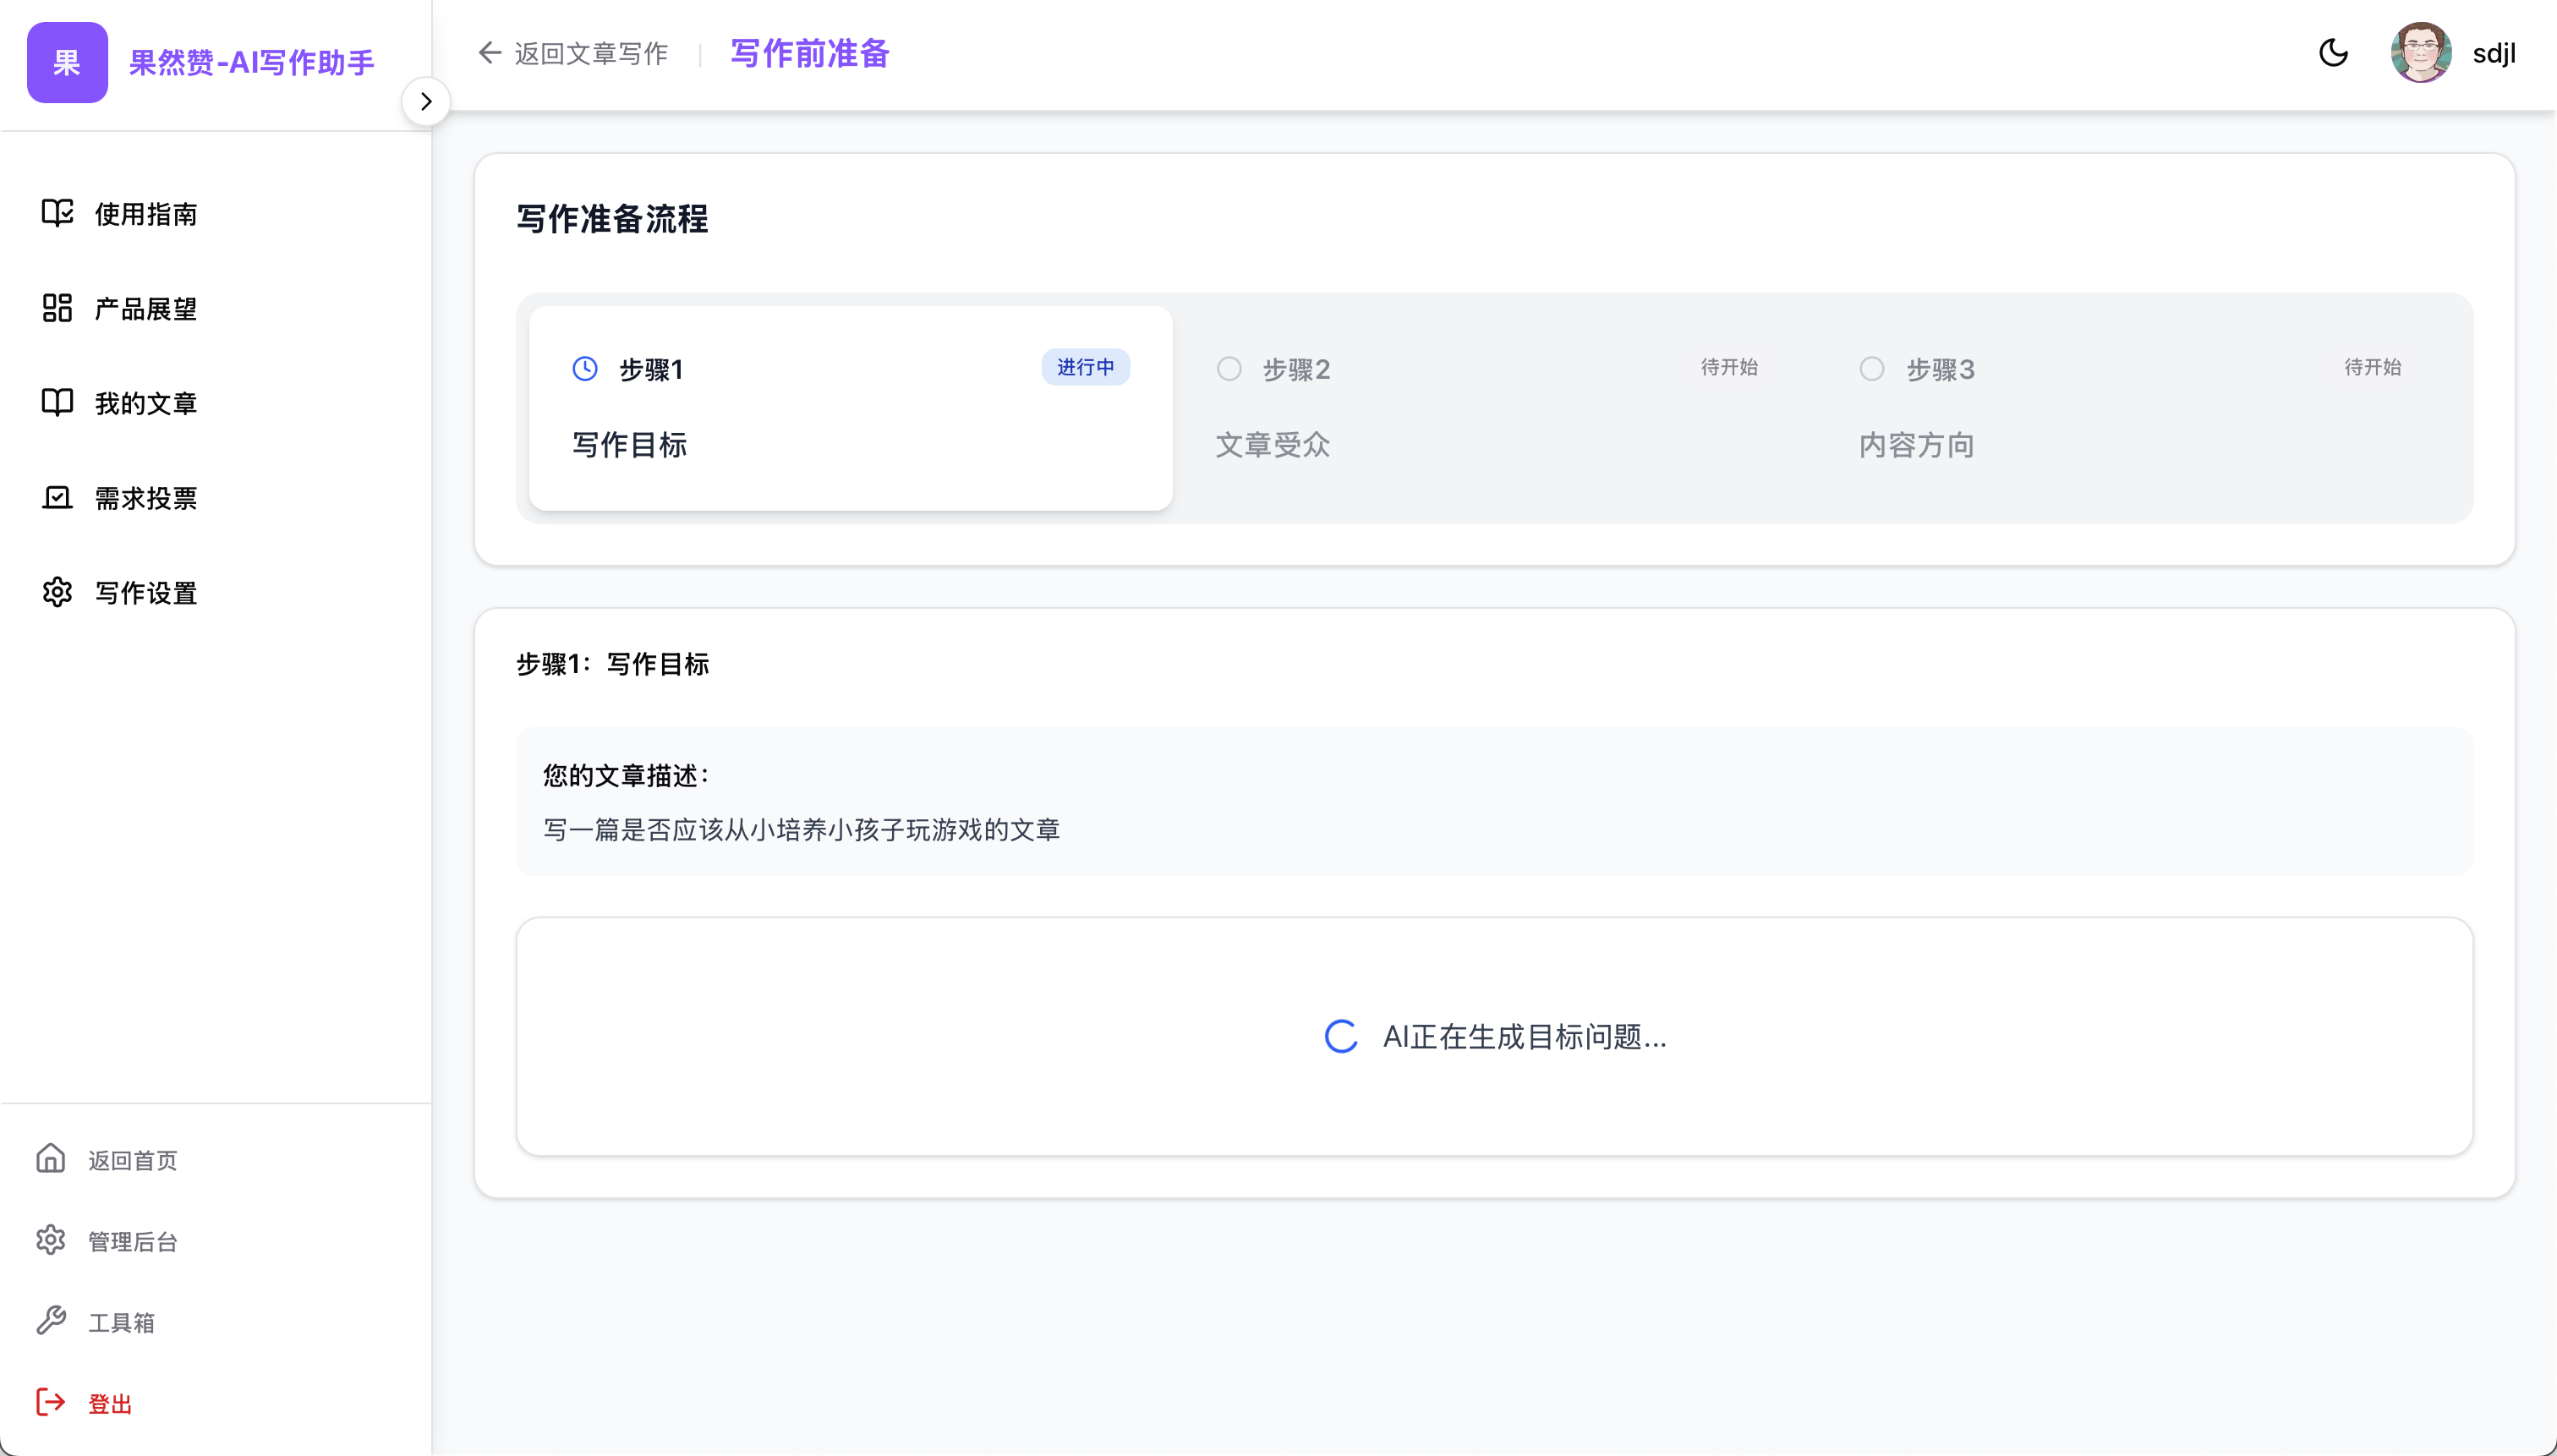The height and width of the screenshot is (1456, 2557).
Task: Open 我的文章 open-book icon
Action: 57,402
